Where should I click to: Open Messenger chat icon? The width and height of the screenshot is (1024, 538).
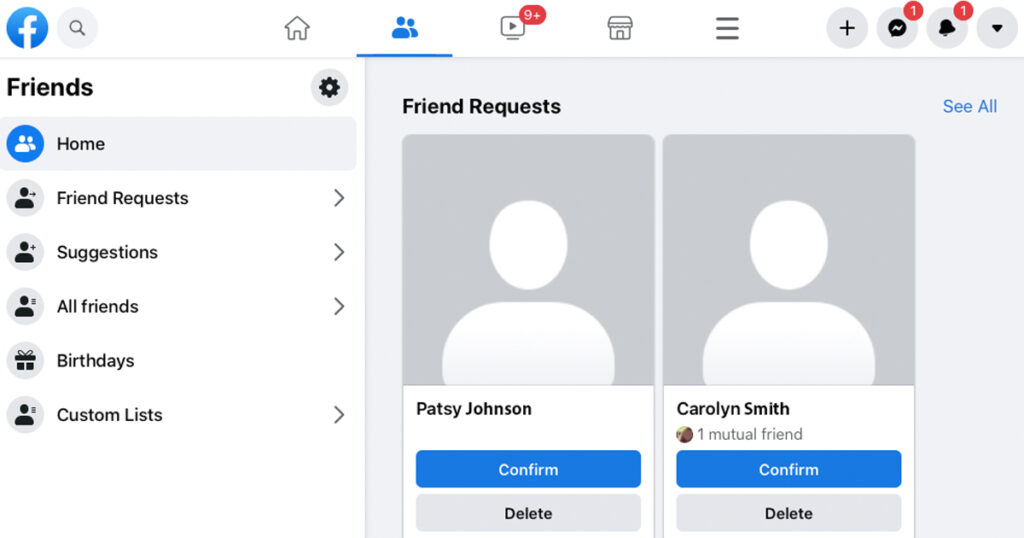click(897, 28)
